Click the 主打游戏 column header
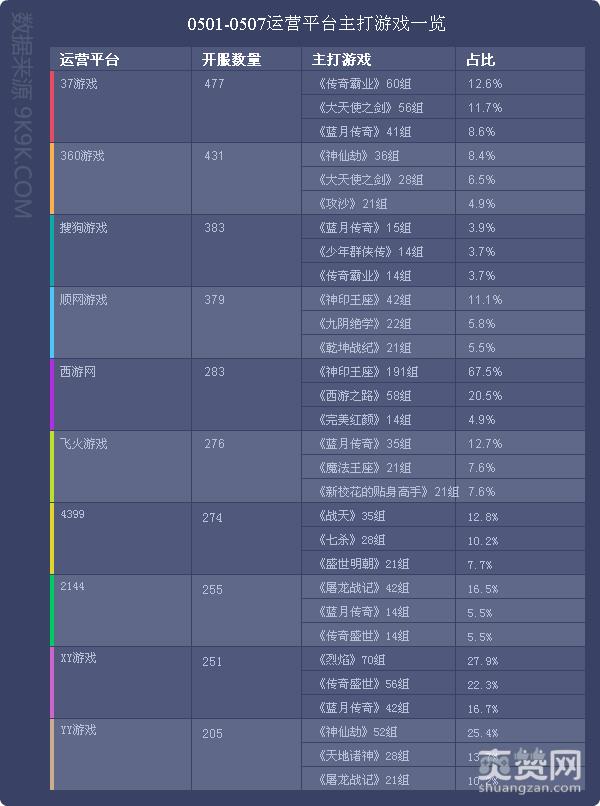 click(x=342, y=60)
